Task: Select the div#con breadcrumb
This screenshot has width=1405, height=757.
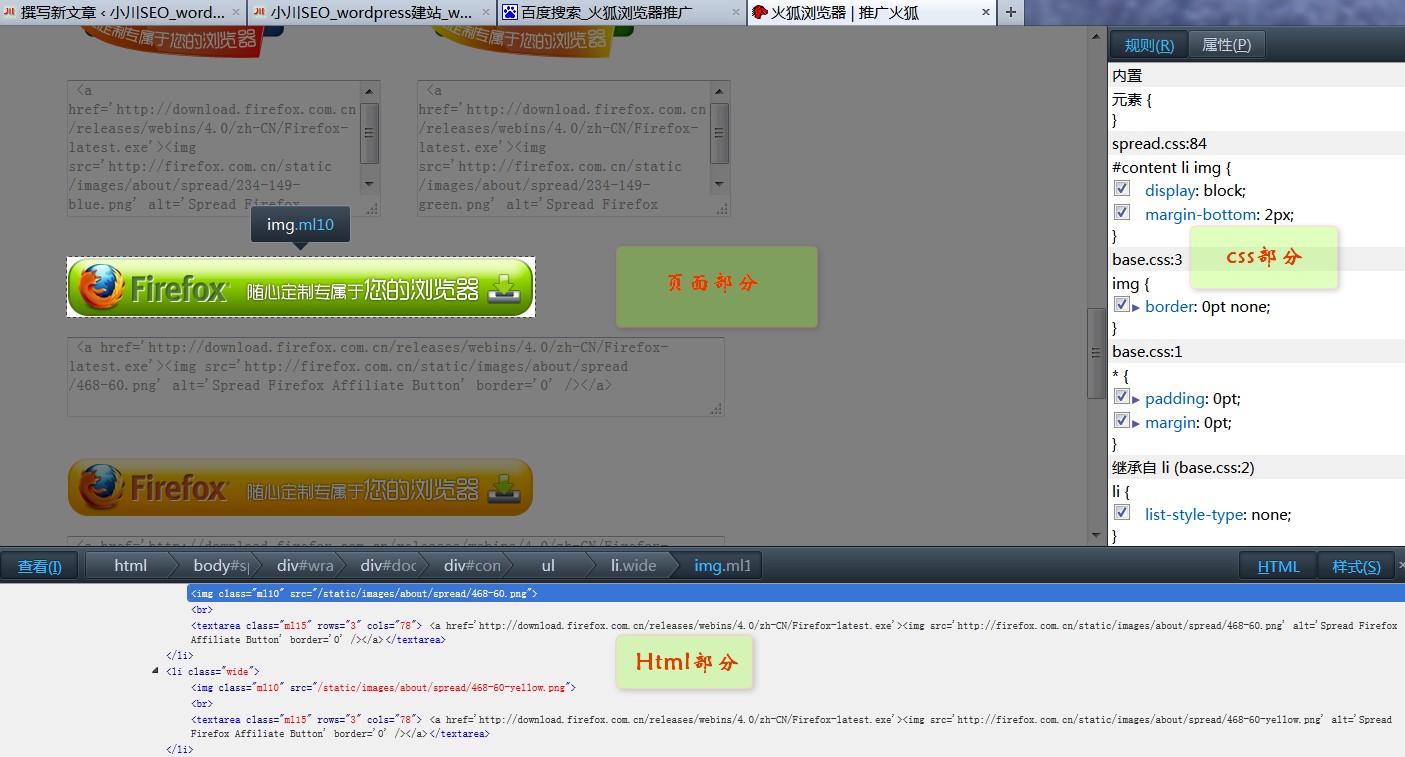Action: click(x=472, y=566)
